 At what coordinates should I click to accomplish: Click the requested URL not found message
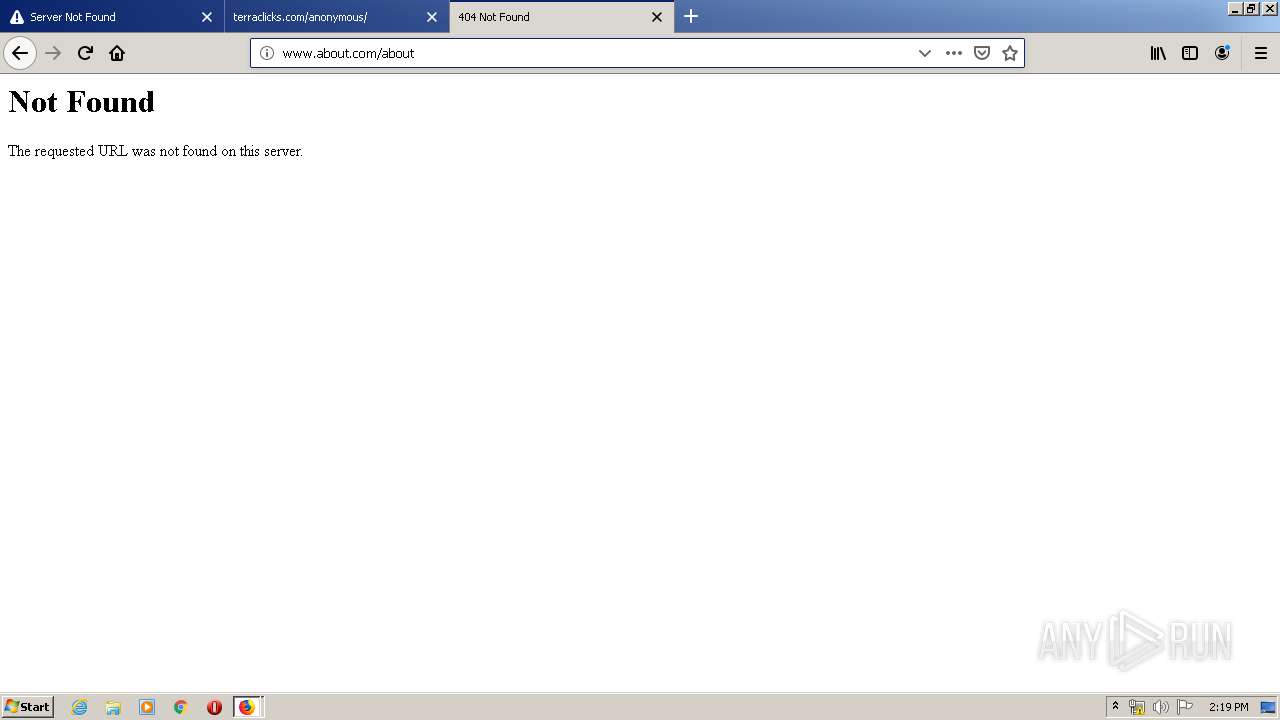[155, 151]
